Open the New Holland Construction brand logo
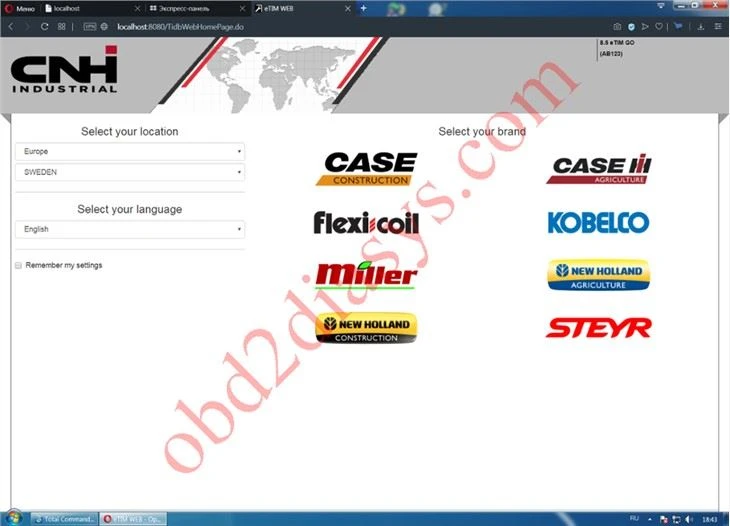This screenshot has width=730, height=526. tap(366, 328)
